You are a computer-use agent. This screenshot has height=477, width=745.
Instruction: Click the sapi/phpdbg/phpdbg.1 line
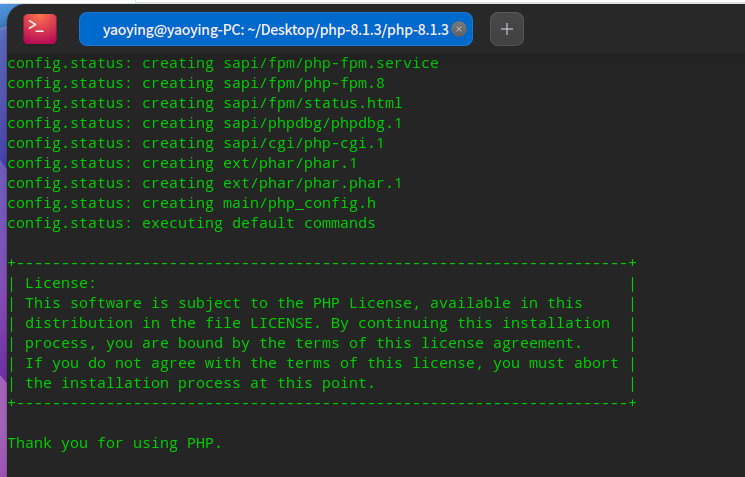(204, 123)
